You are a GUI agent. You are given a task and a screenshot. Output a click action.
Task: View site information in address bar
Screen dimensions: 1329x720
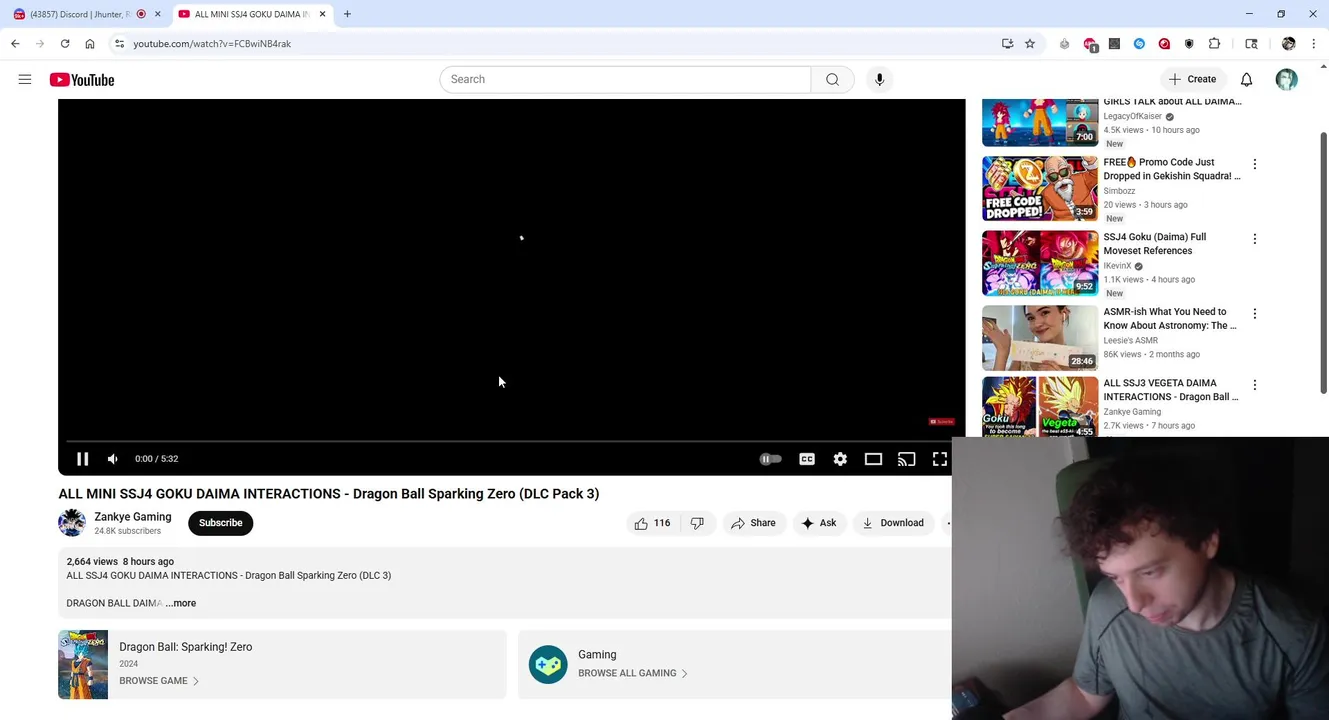(x=119, y=44)
